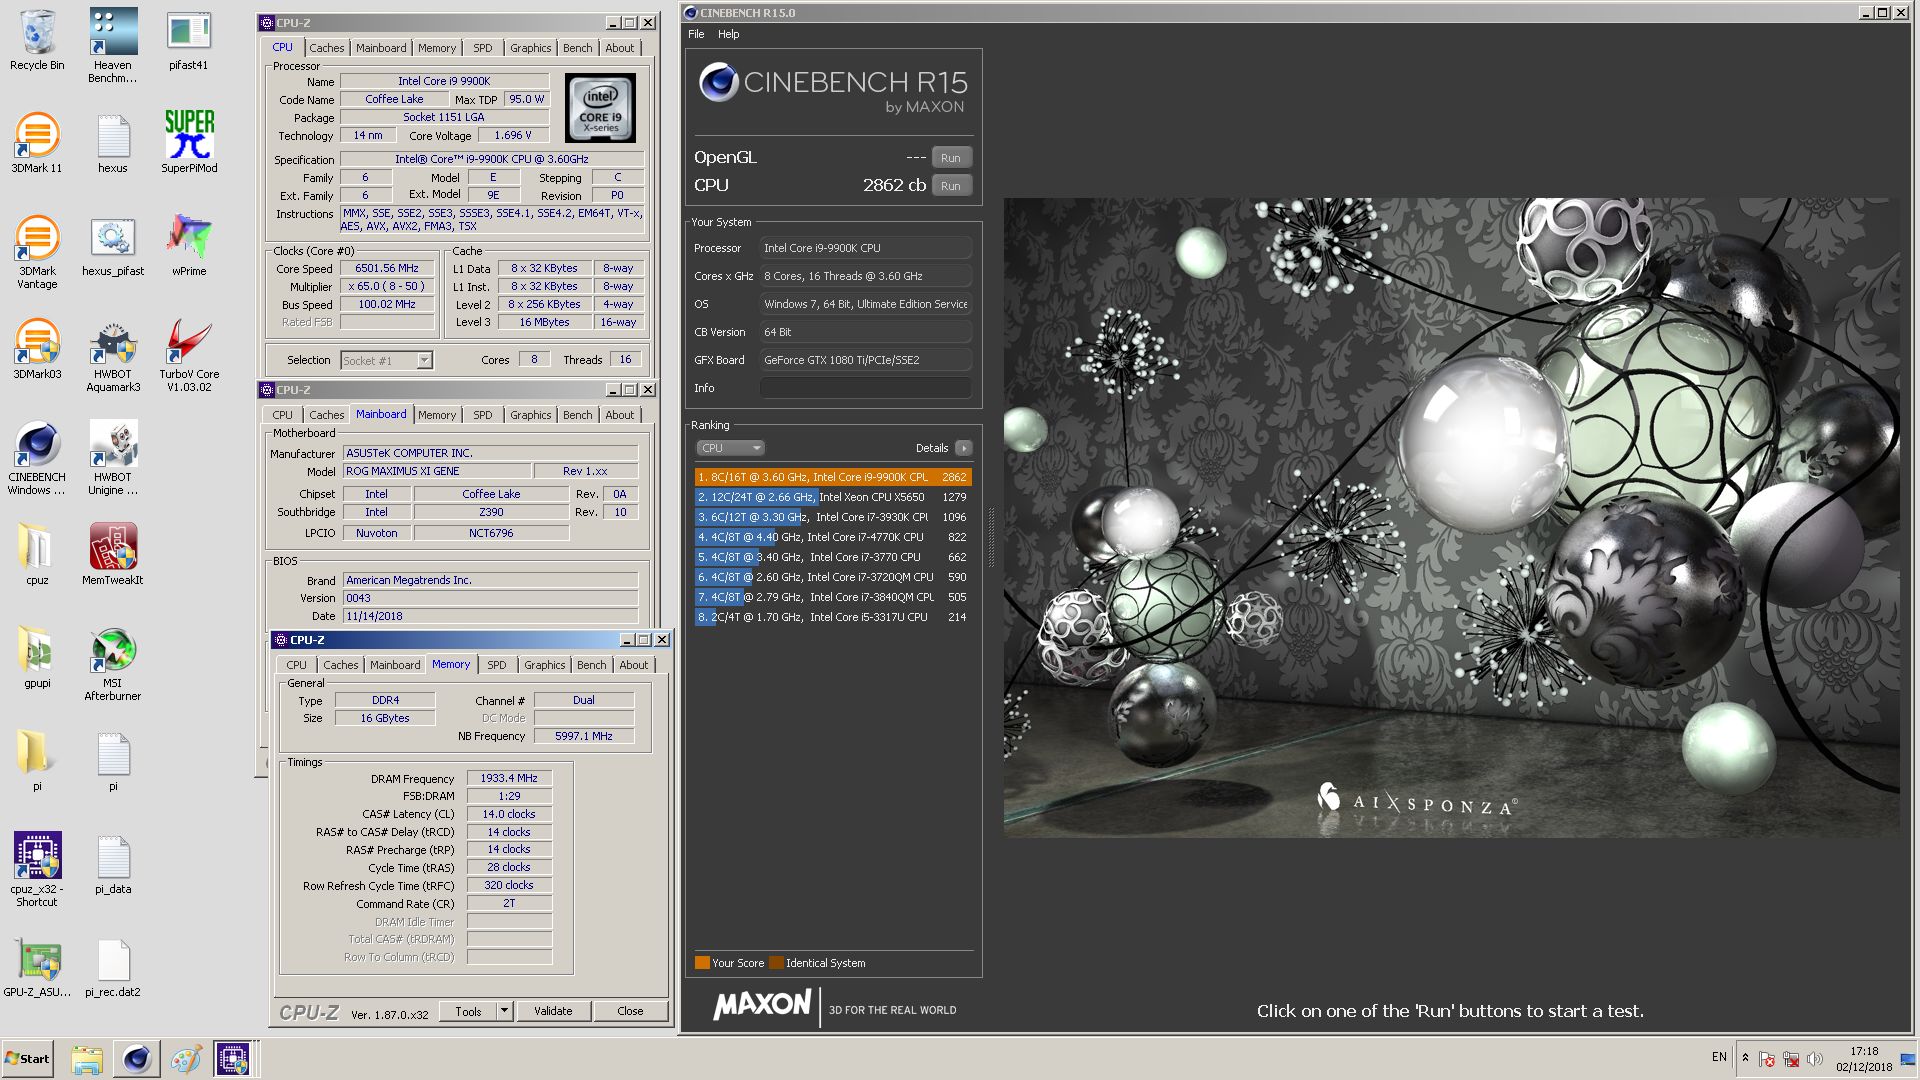Screen dimensions: 1920x1080
Task: Open CINEBENCH Windows desktop shortcut
Action: [x=37, y=458]
